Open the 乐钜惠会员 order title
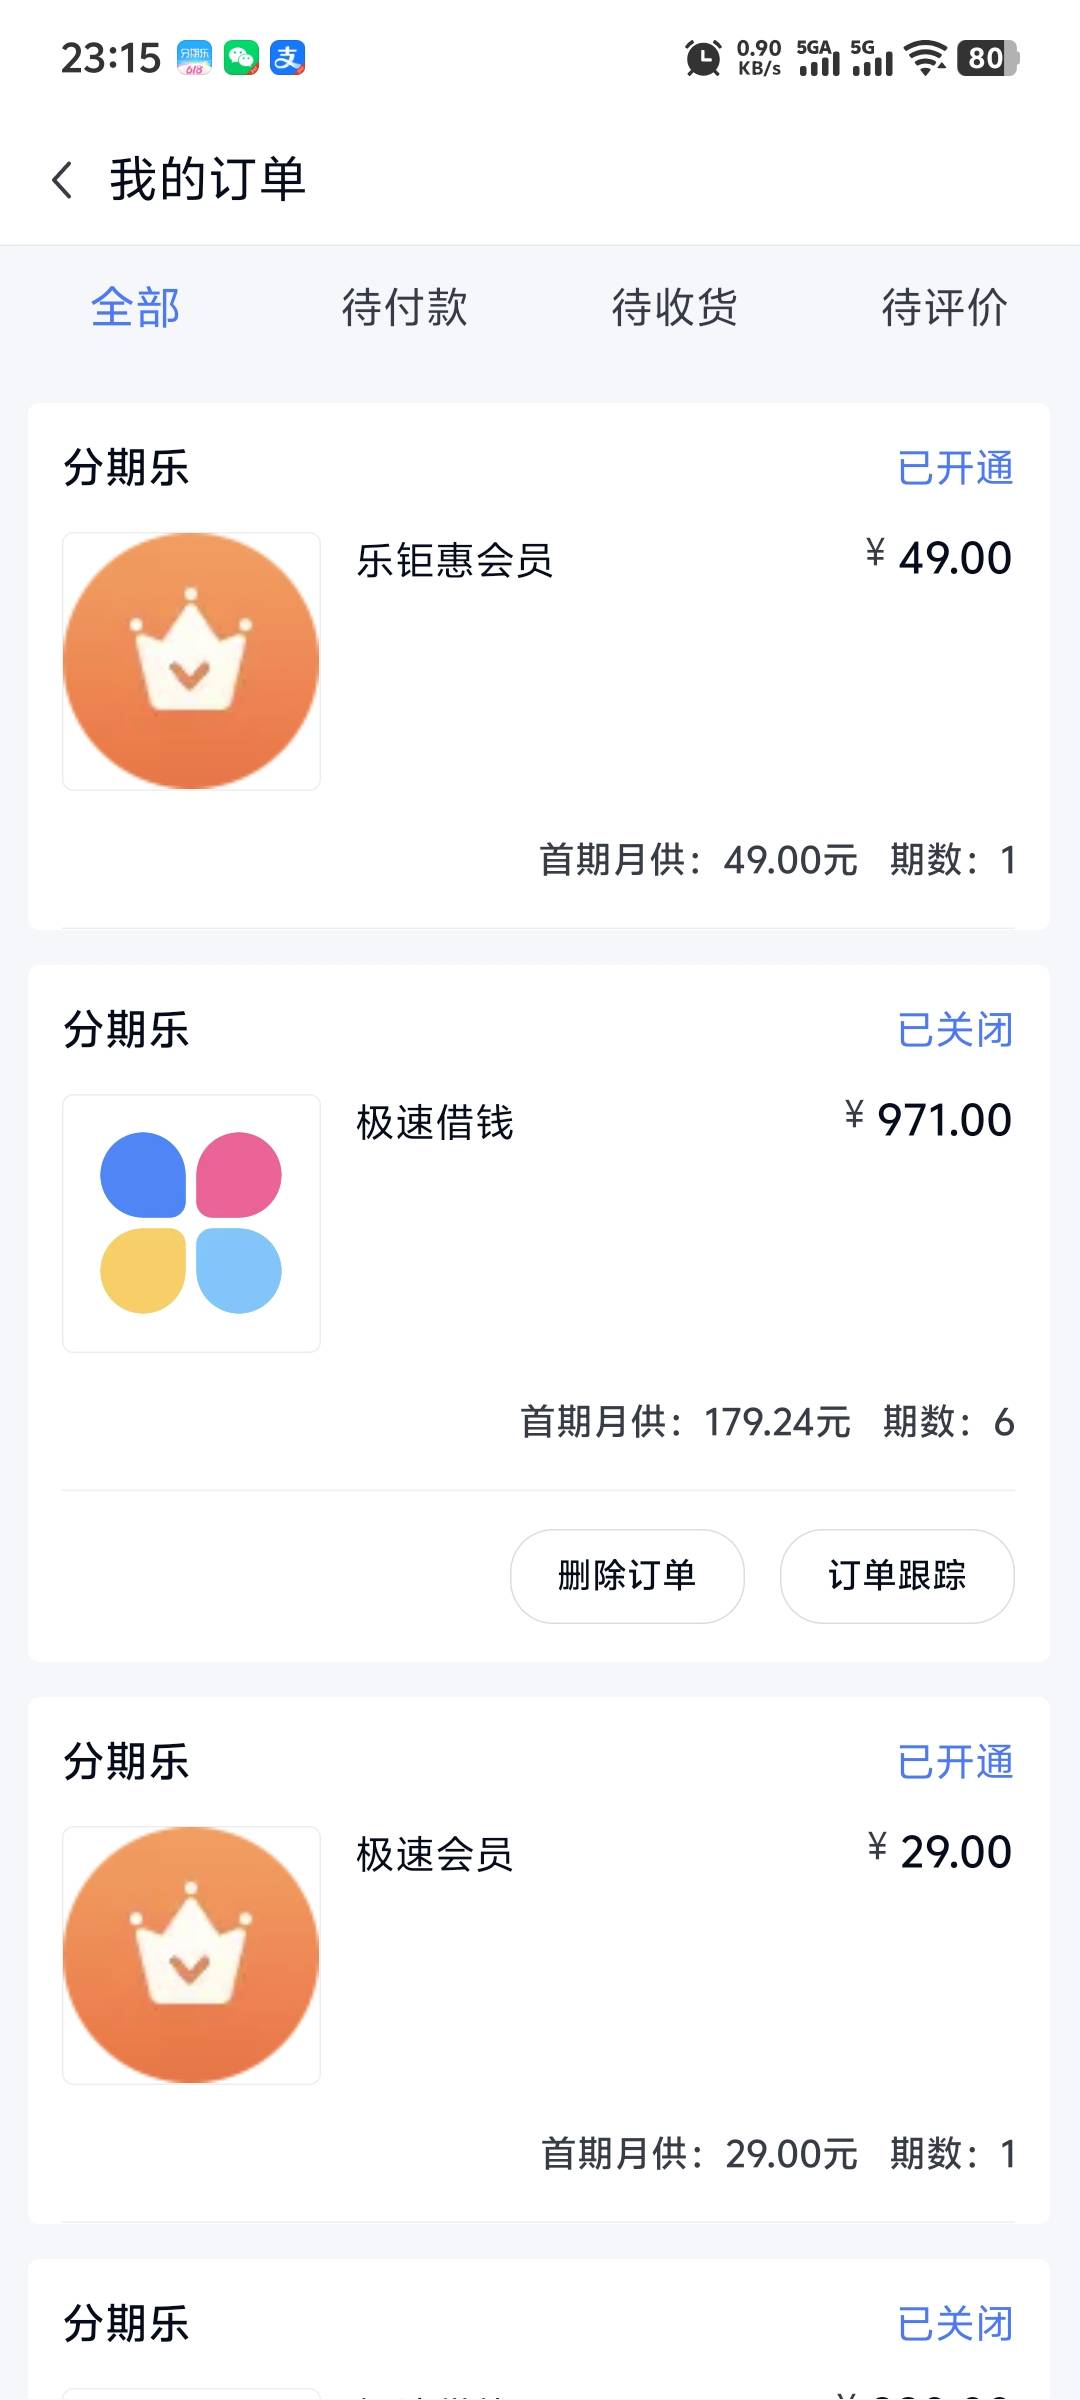Image resolution: width=1080 pixels, height=2400 pixels. 455,560
